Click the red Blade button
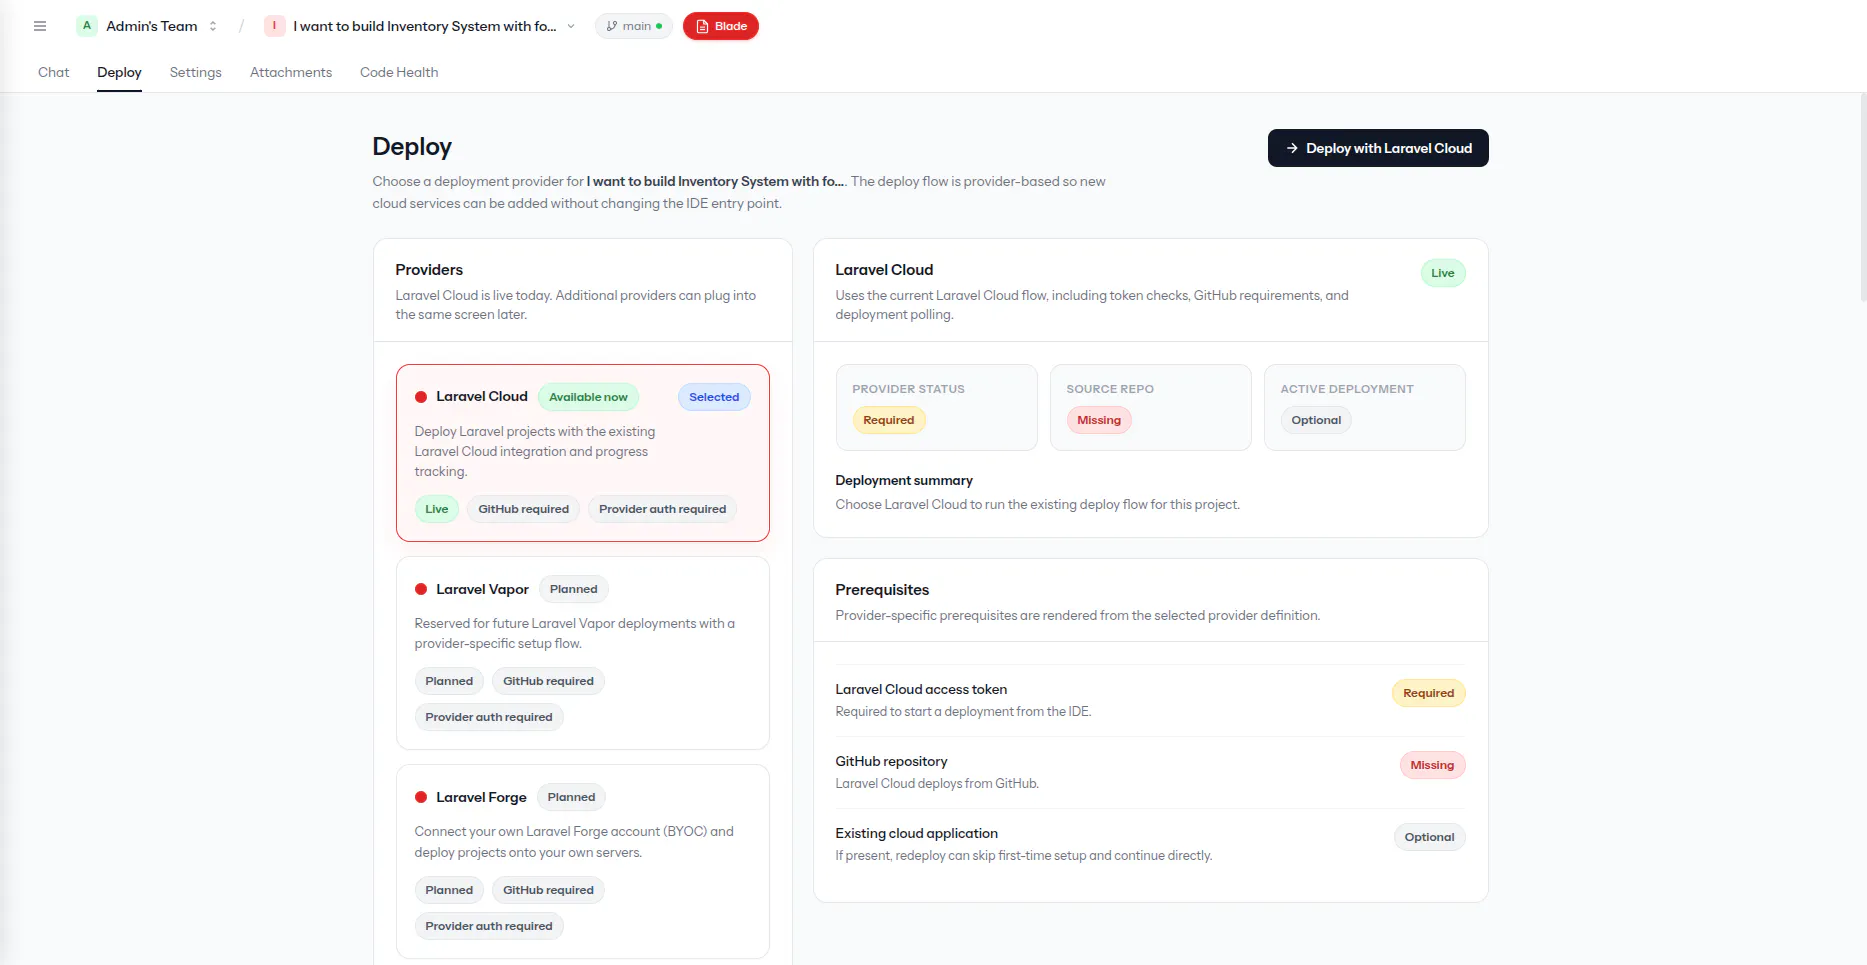1867x965 pixels. click(721, 26)
